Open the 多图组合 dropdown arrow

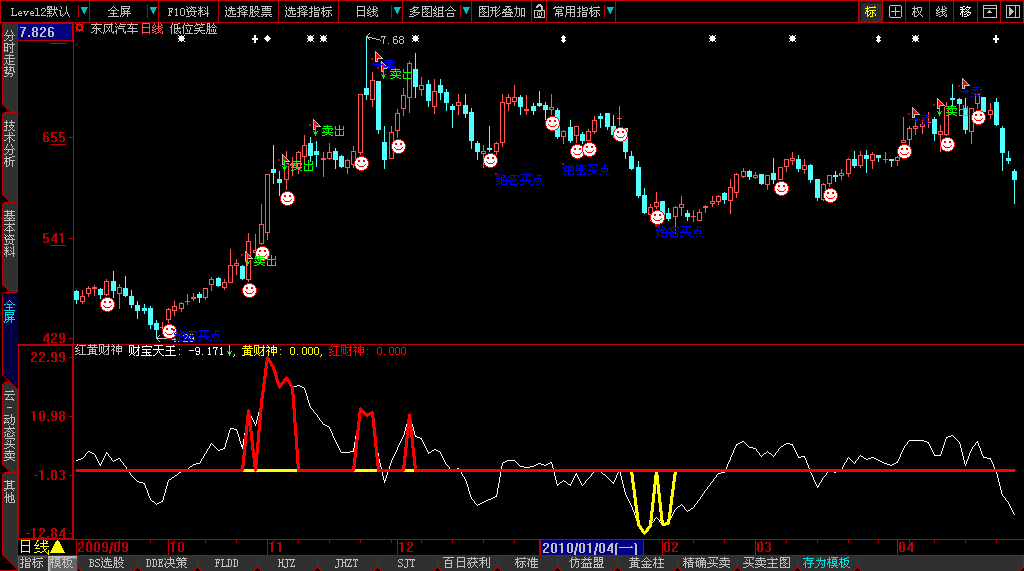click(x=466, y=11)
